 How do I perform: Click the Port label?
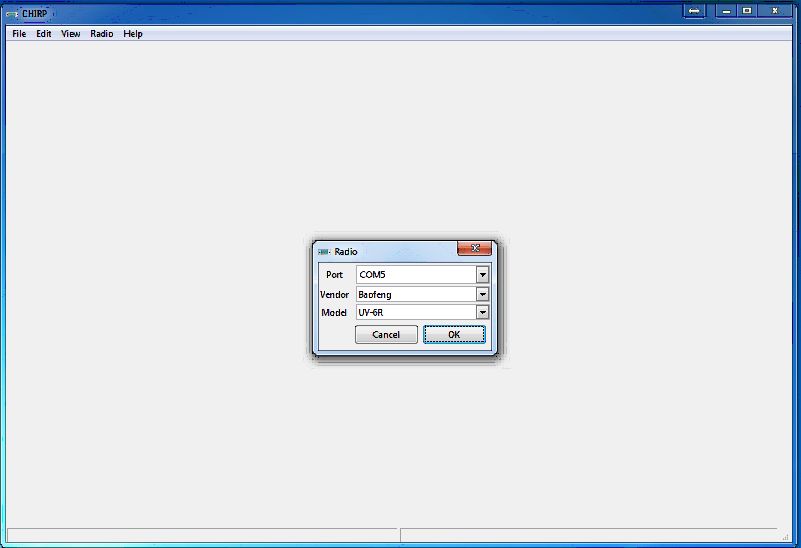[334, 275]
